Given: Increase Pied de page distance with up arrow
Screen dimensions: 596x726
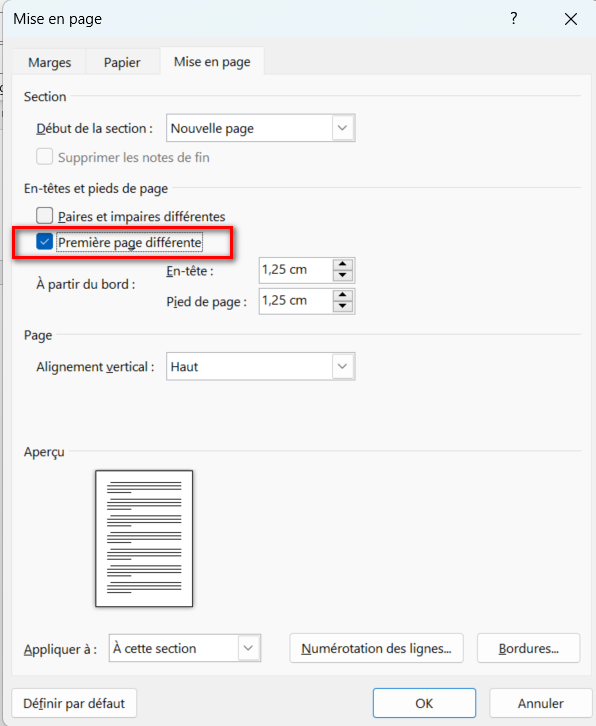Looking at the screenshot, I should (x=343, y=295).
